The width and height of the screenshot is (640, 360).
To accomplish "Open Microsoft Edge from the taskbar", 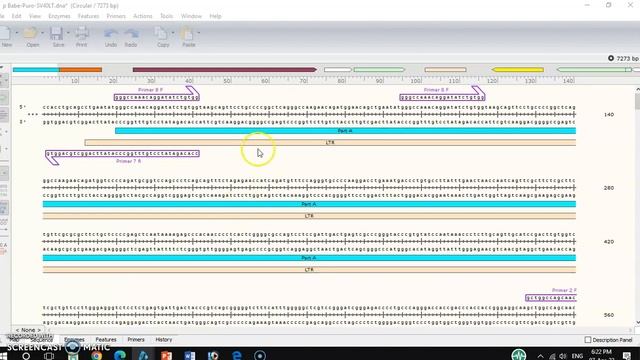I will click(120, 356).
